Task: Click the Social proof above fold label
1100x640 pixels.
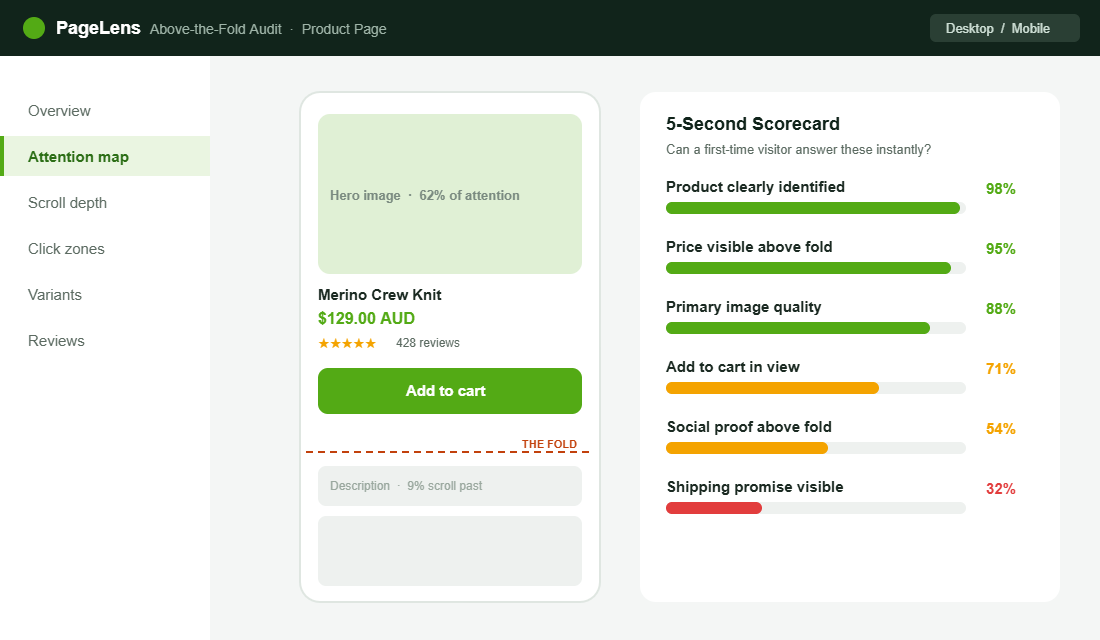Action: [749, 427]
